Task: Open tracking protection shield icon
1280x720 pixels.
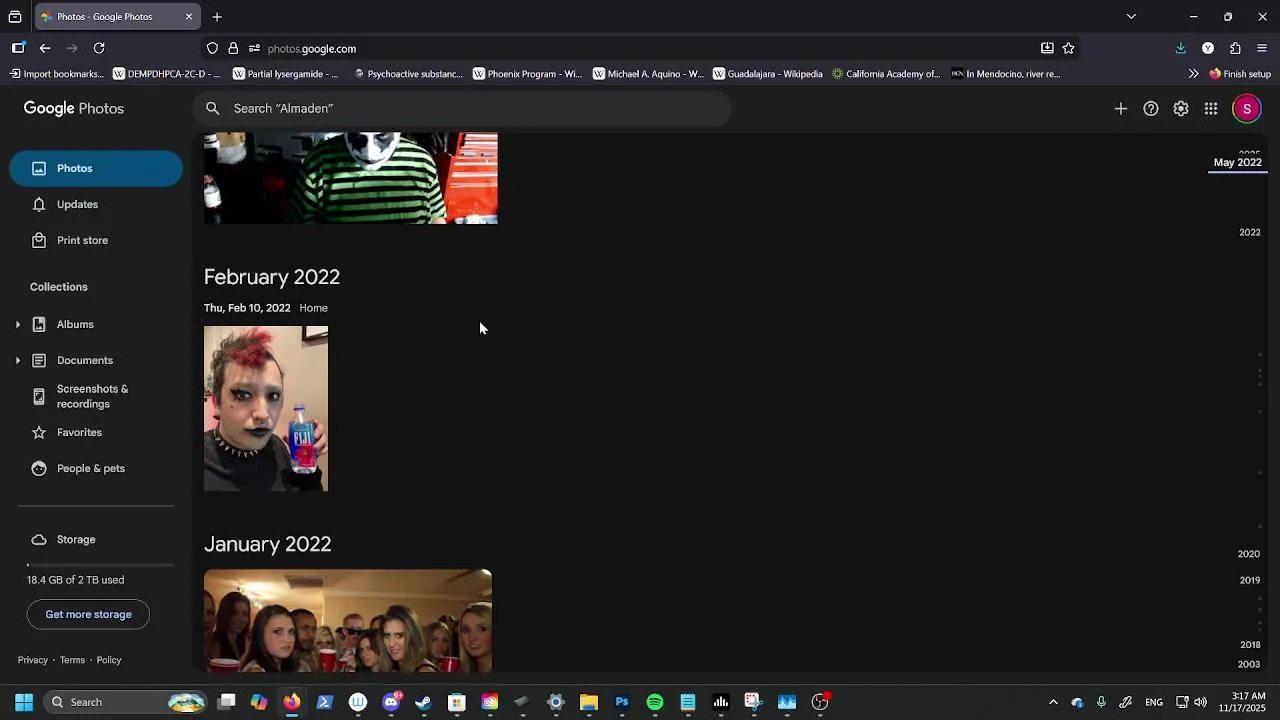Action: (x=212, y=48)
